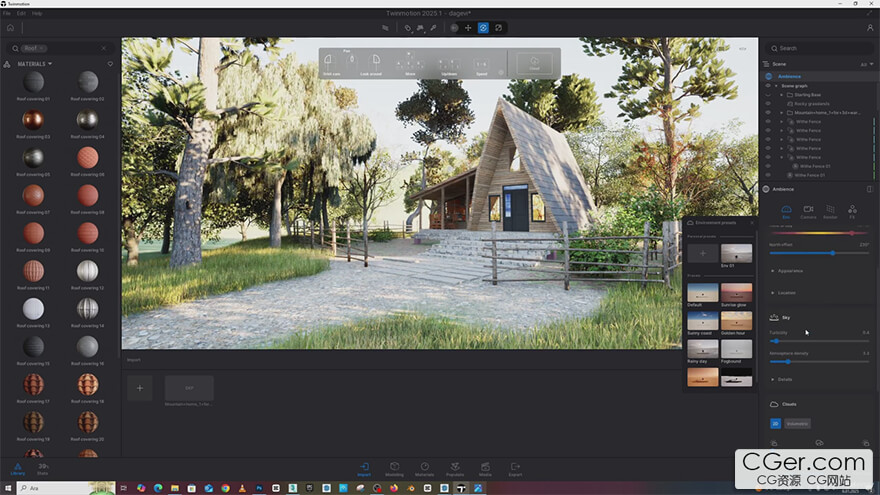Select the translate move gizmo tool
This screenshot has height=495, width=880.
(468, 28)
